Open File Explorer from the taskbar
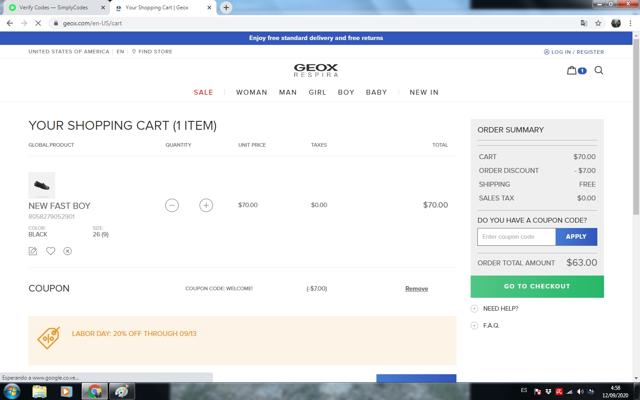640x400 pixels. point(40,392)
